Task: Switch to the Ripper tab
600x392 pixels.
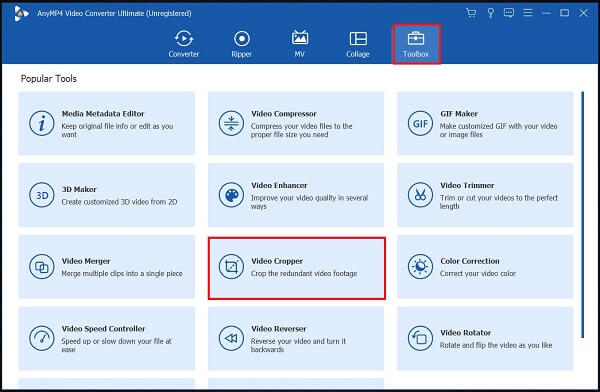Action: point(241,44)
